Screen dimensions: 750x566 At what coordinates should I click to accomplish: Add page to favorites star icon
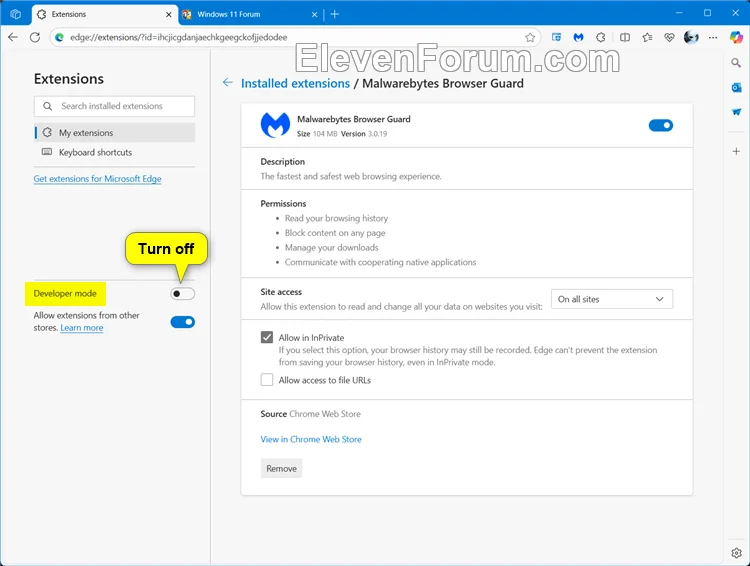(x=530, y=37)
